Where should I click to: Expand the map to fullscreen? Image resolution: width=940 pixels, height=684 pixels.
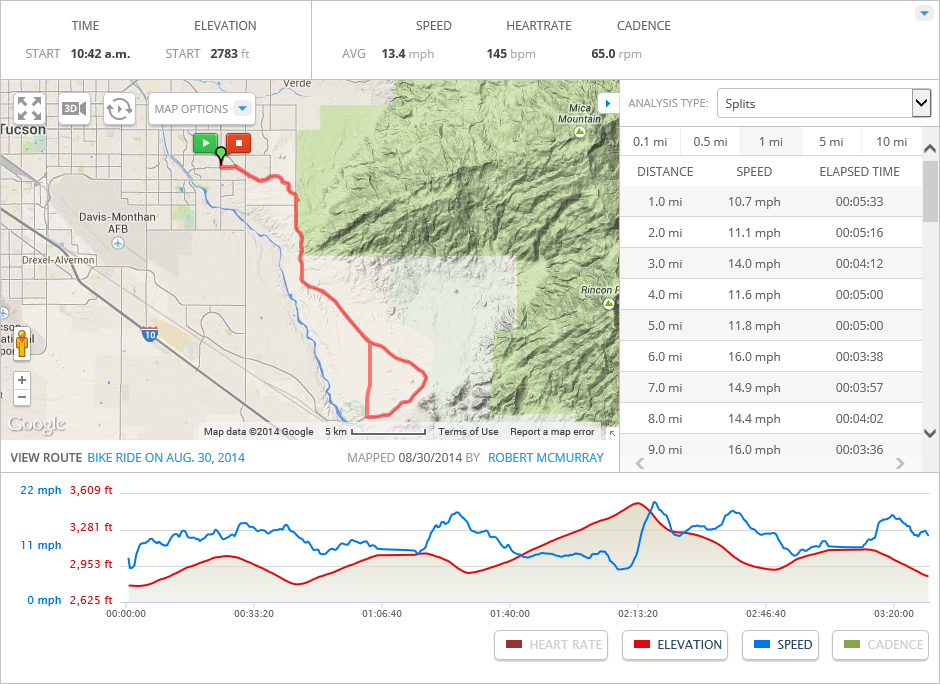tap(29, 108)
